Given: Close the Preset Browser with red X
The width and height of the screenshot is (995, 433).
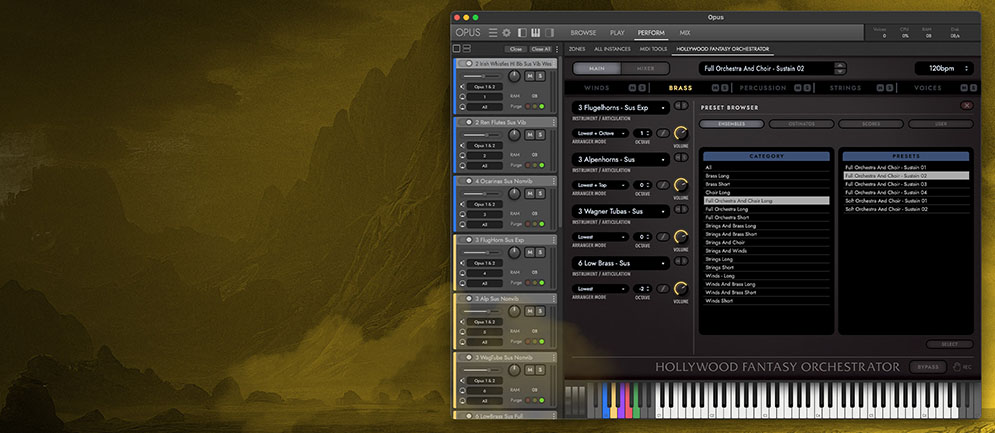Looking at the screenshot, I should pos(966,106).
